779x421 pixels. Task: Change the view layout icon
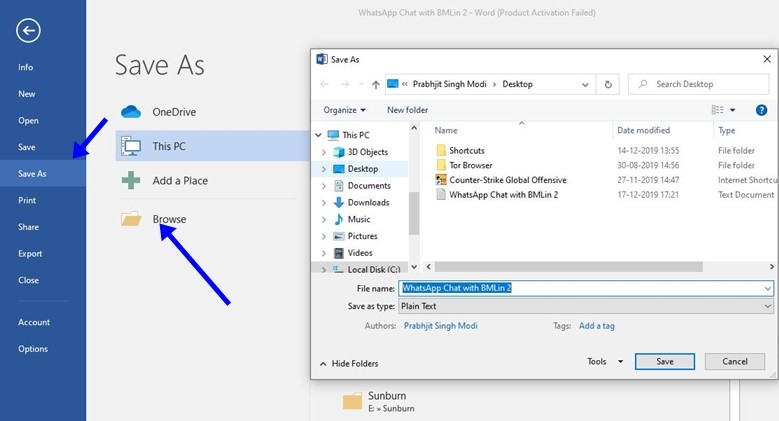717,110
